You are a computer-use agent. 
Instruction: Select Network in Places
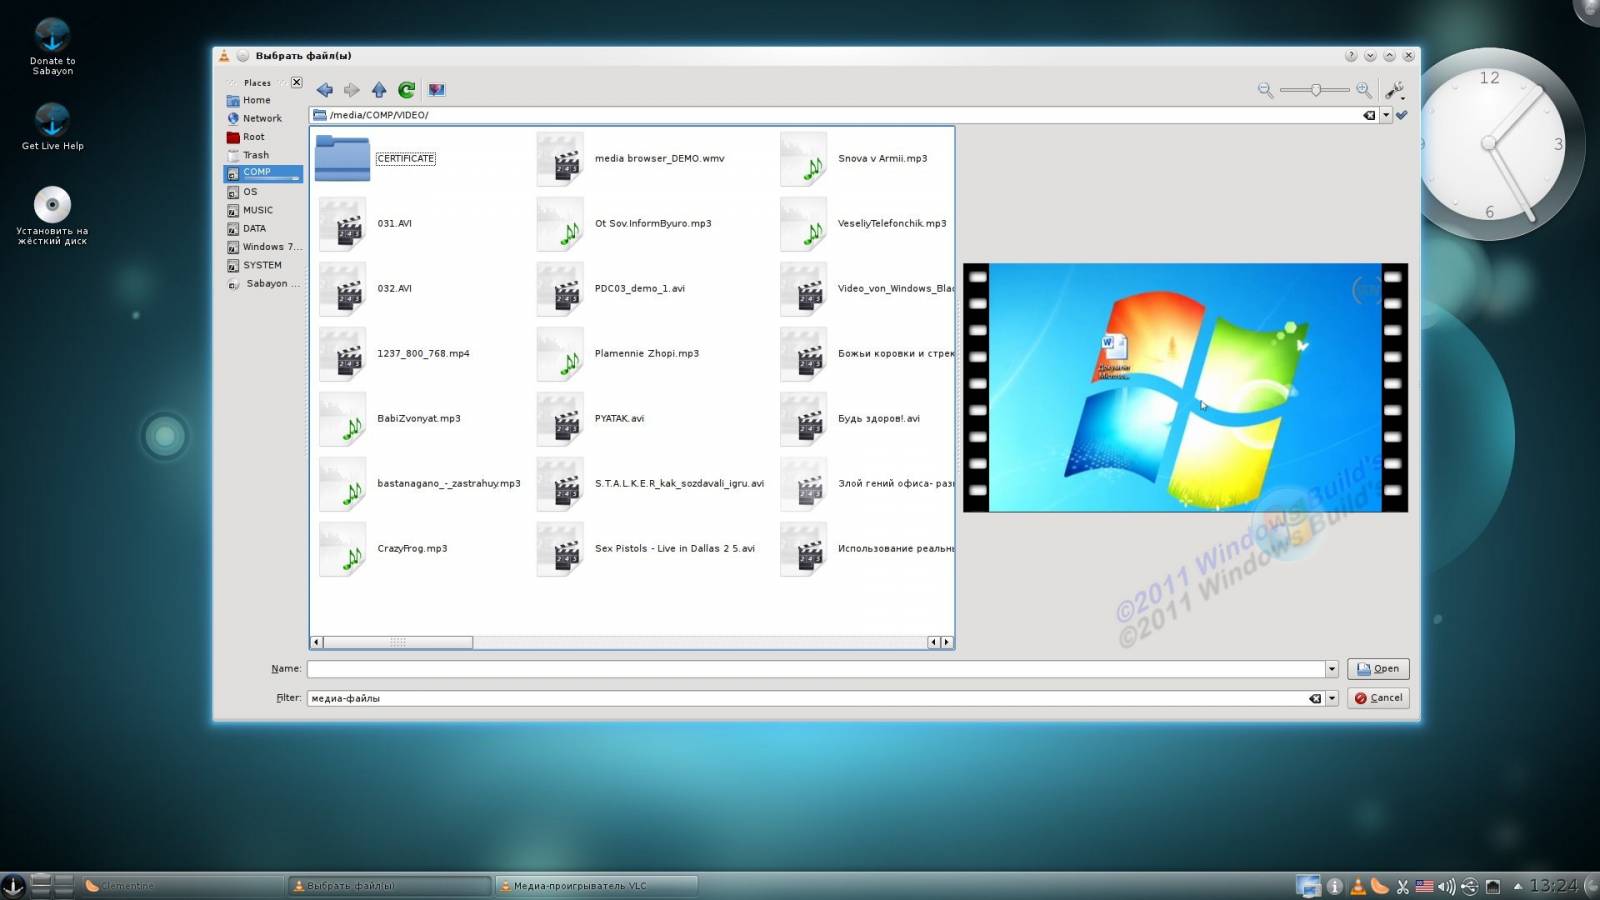263,118
